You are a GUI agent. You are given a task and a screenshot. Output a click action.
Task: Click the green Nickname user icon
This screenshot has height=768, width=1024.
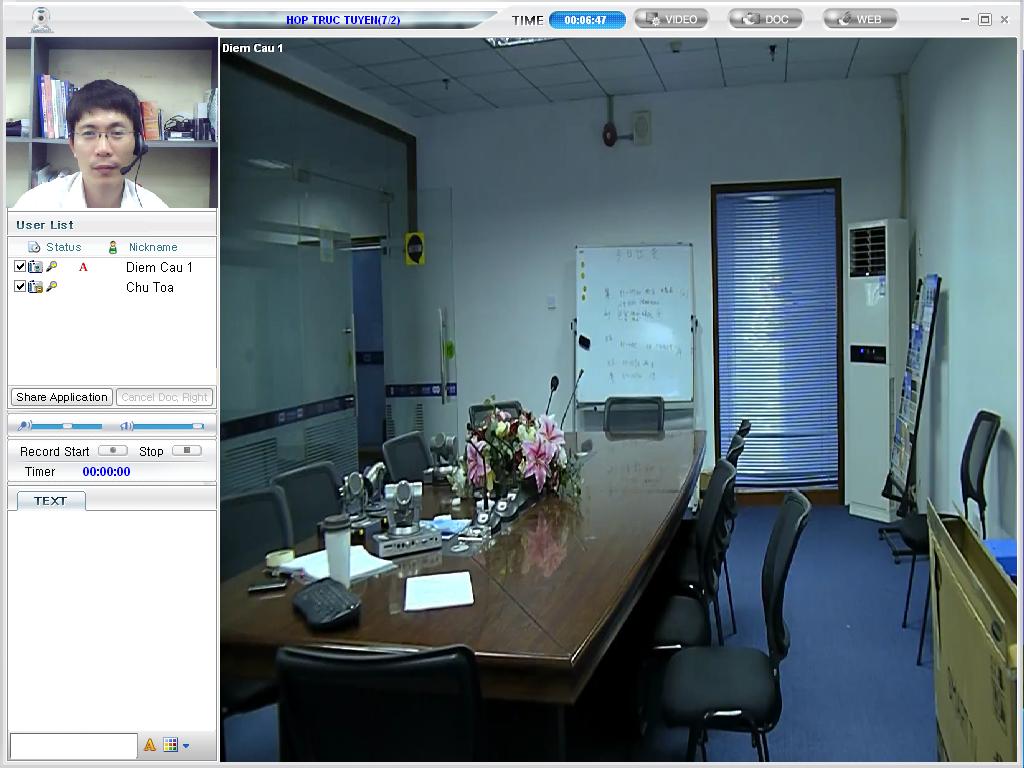point(113,247)
